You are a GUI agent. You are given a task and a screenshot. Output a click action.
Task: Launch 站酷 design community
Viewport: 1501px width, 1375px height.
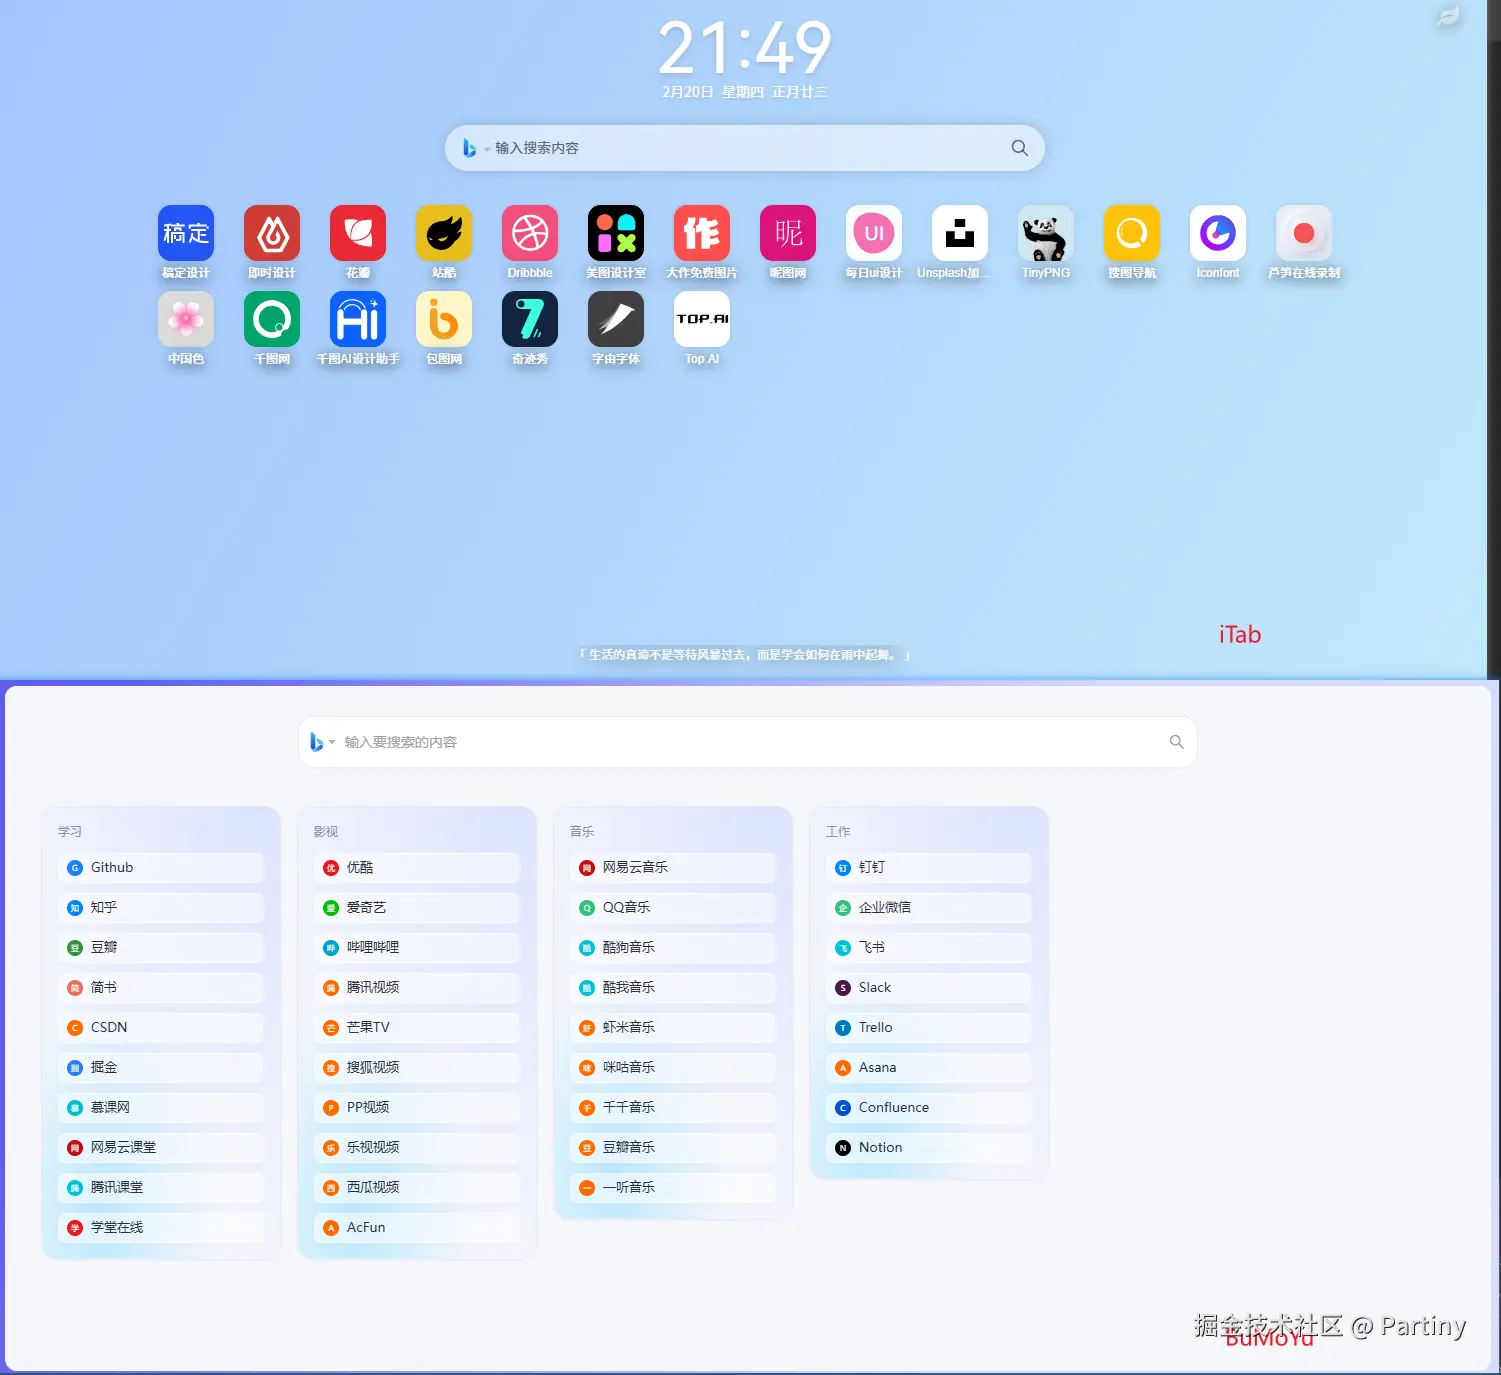click(443, 232)
